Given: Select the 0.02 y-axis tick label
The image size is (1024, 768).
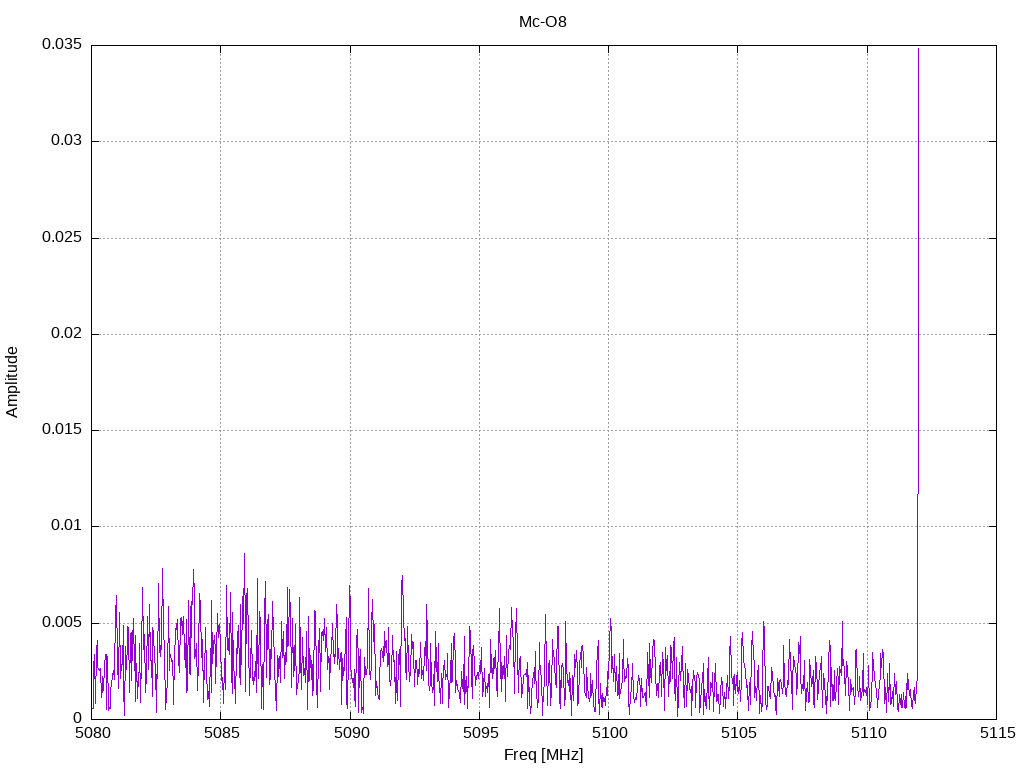Looking at the screenshot, I should tap(65, 334).
